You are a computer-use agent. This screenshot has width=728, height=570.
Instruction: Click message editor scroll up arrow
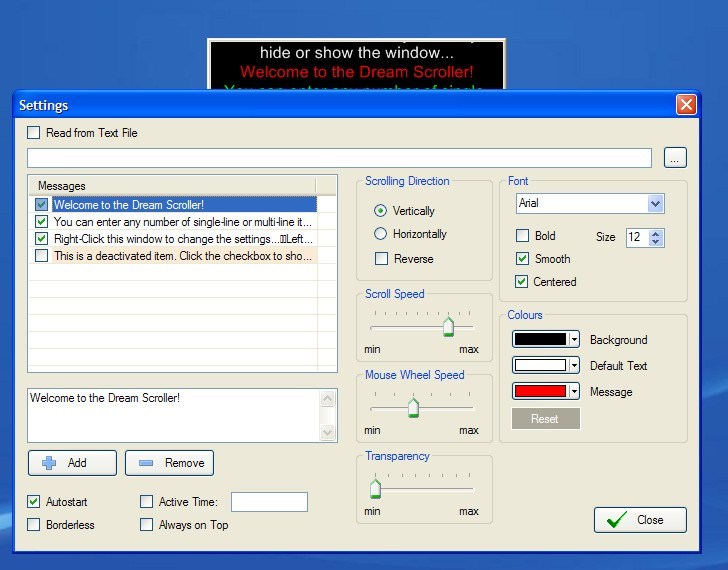click(327, 398)
